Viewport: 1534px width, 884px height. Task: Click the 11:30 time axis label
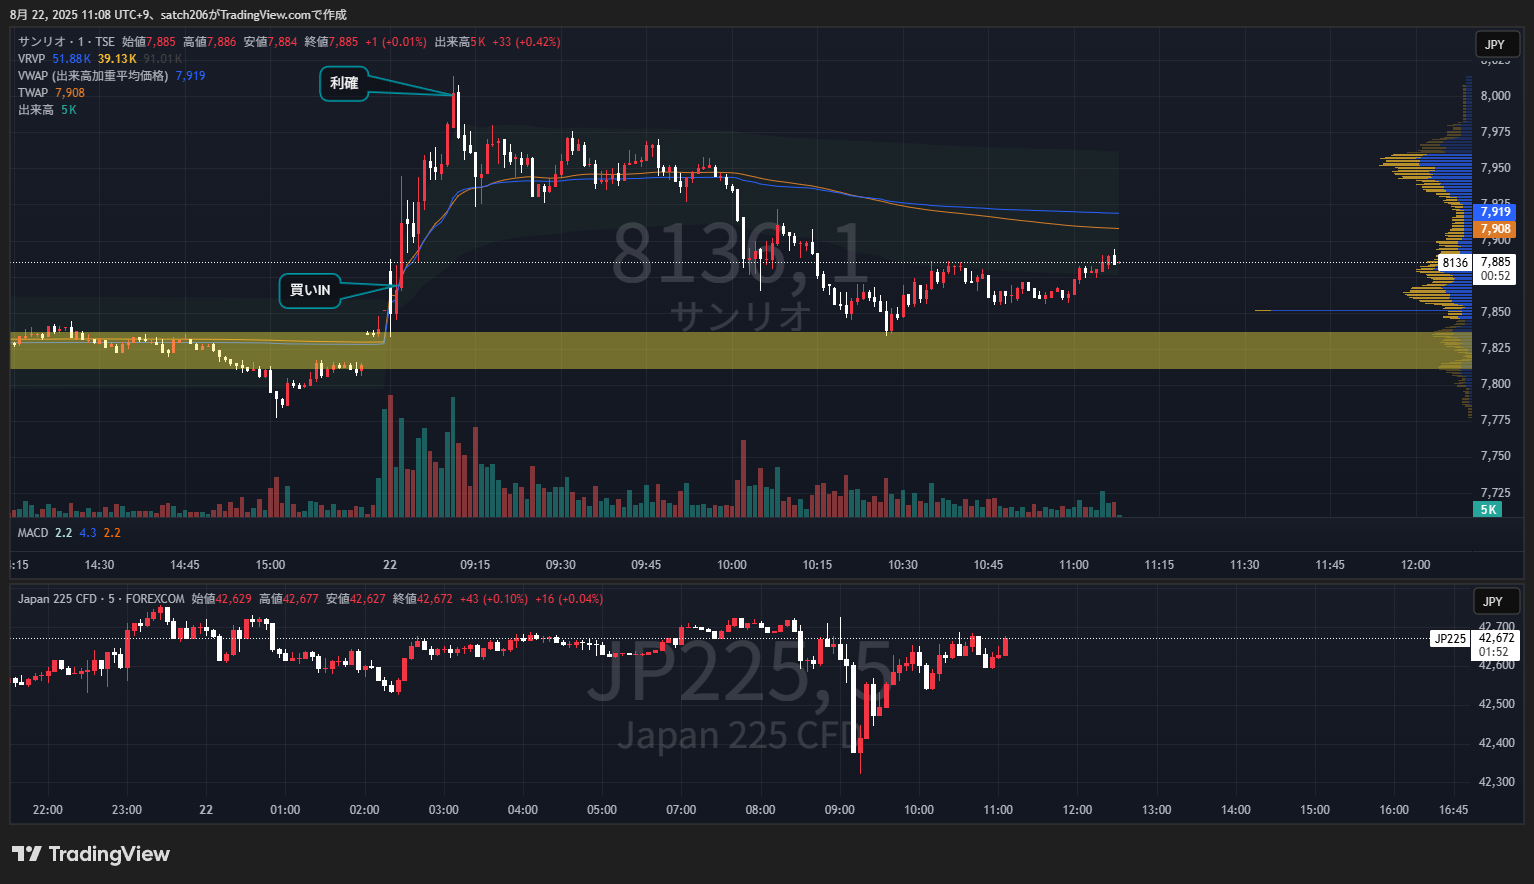point(1245,565)
